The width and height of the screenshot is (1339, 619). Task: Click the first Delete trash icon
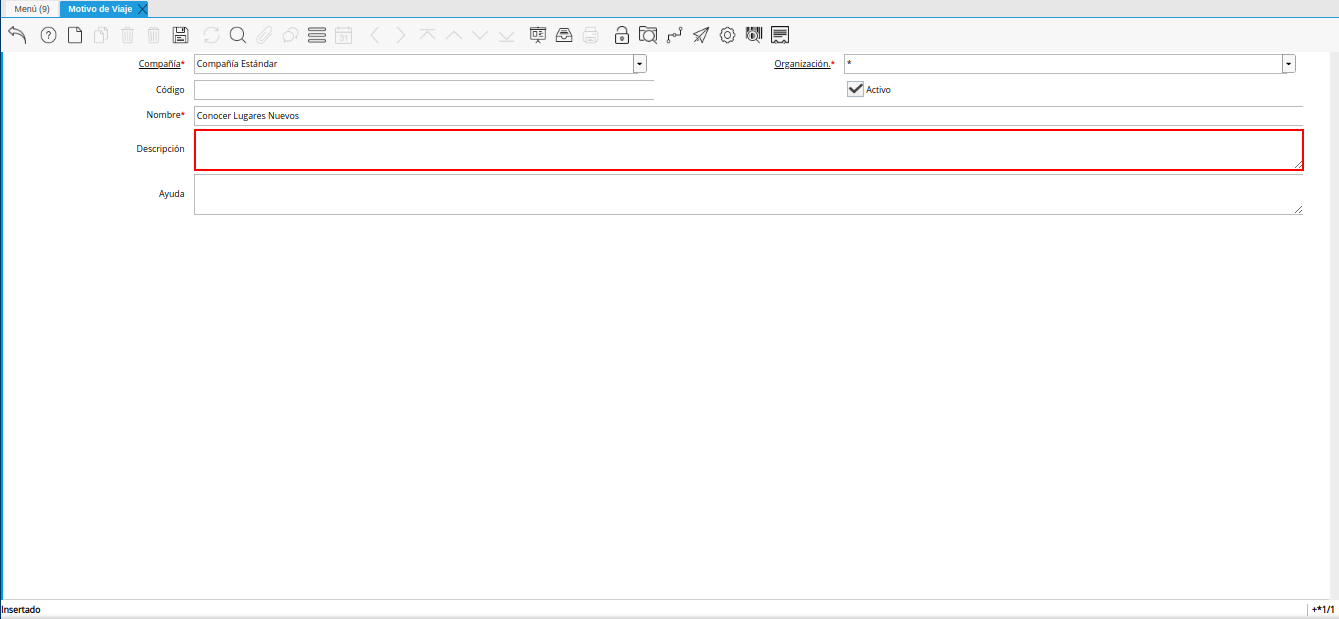coord(127,35)
